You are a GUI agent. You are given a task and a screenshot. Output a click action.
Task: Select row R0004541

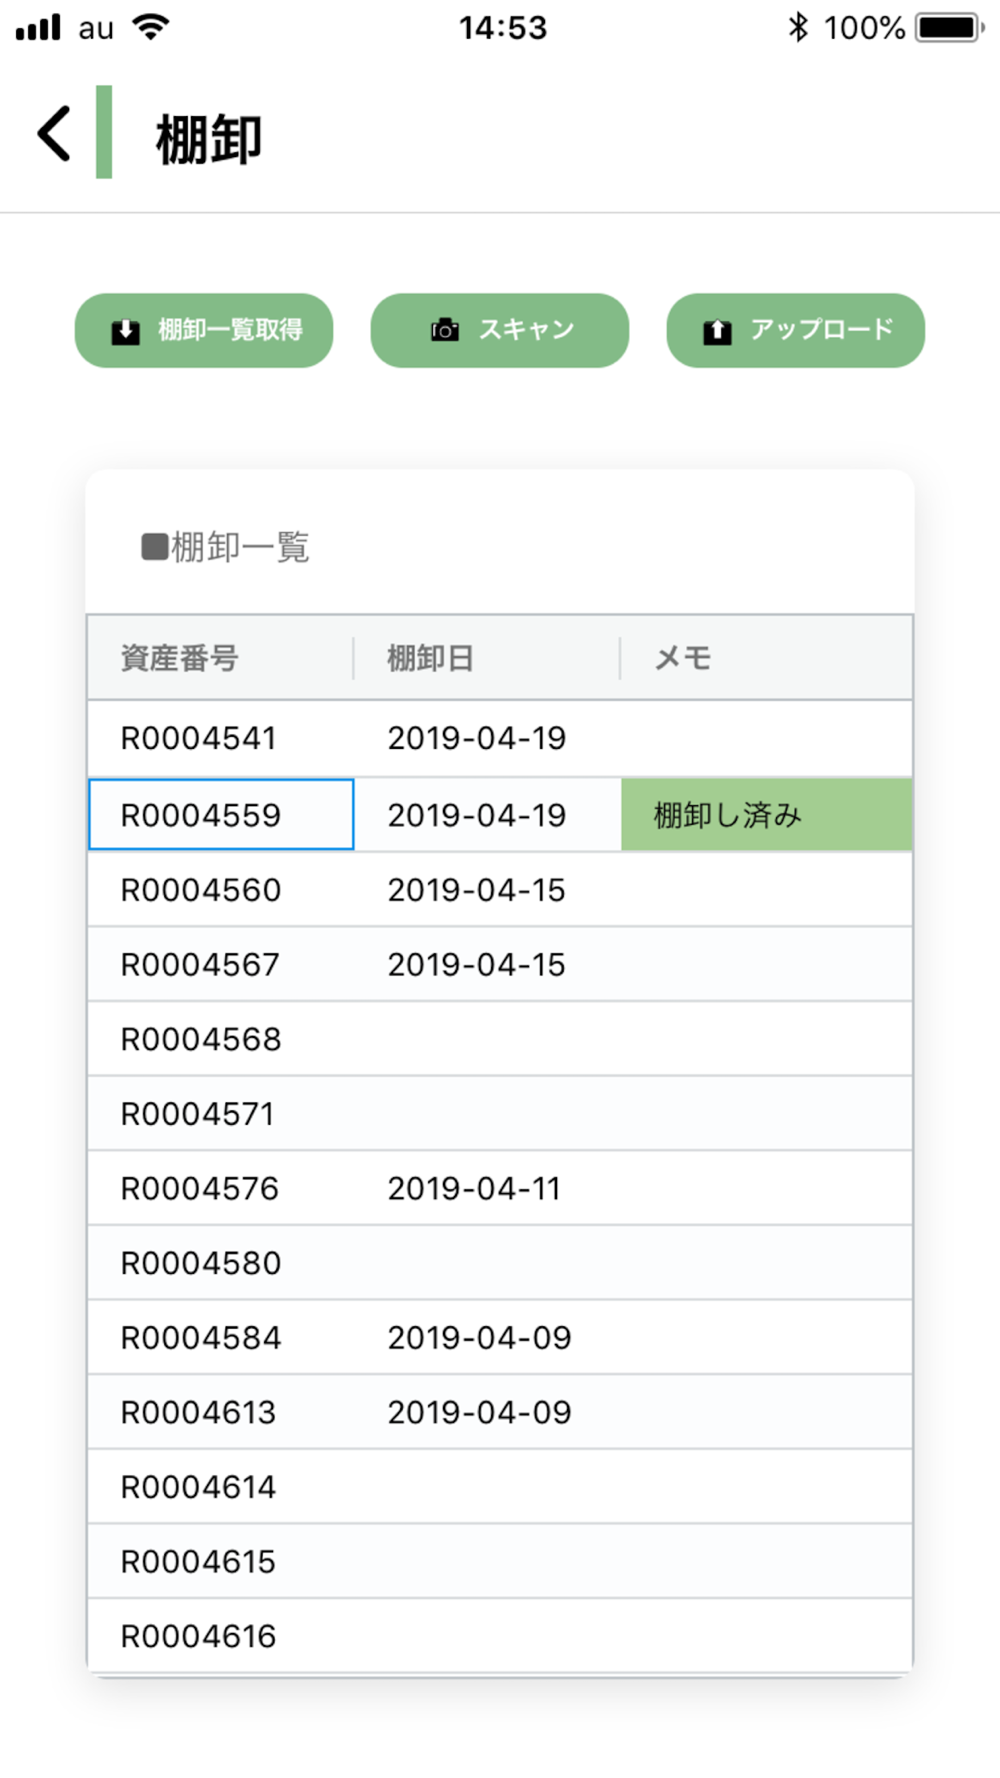tap(500, 739)
